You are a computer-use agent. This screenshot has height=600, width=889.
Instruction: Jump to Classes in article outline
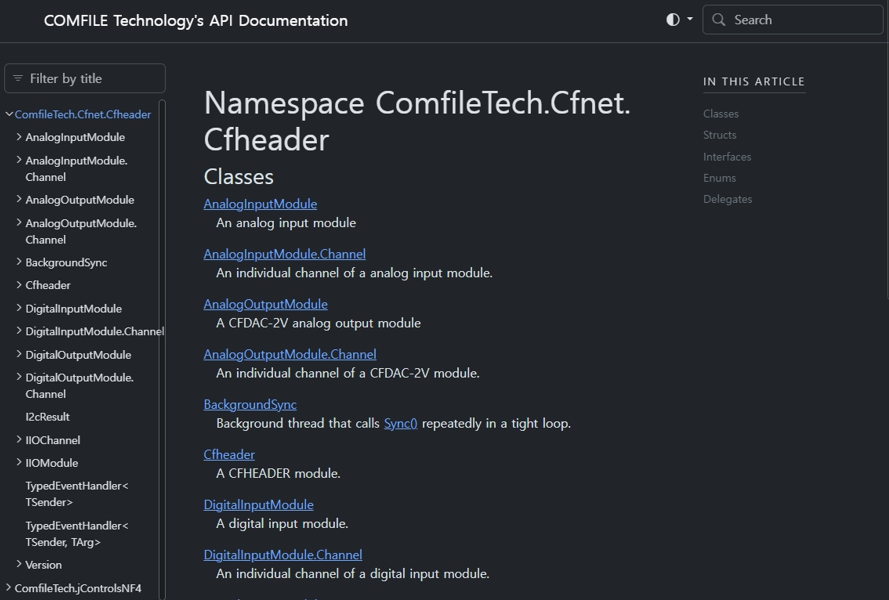[720, 114]
